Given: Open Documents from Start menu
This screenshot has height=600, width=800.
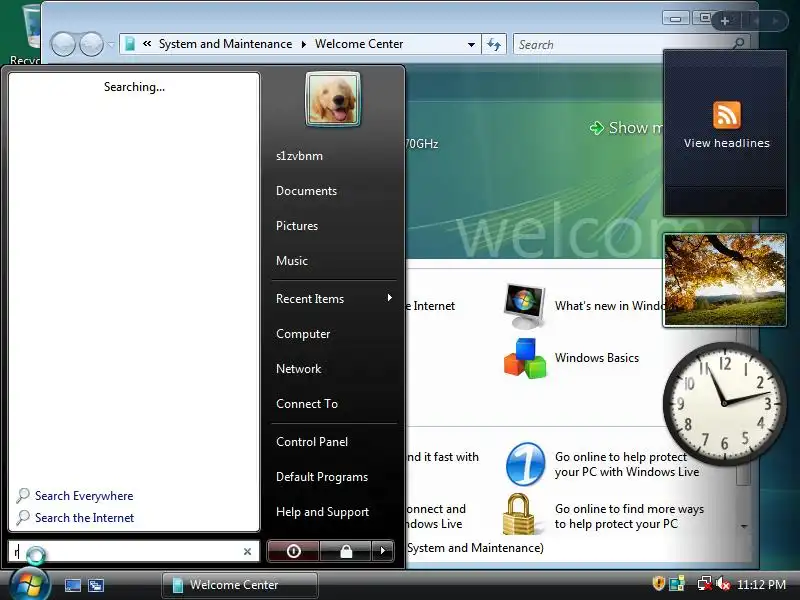Looking at the screenshot, I should click(x=307, y=191).
